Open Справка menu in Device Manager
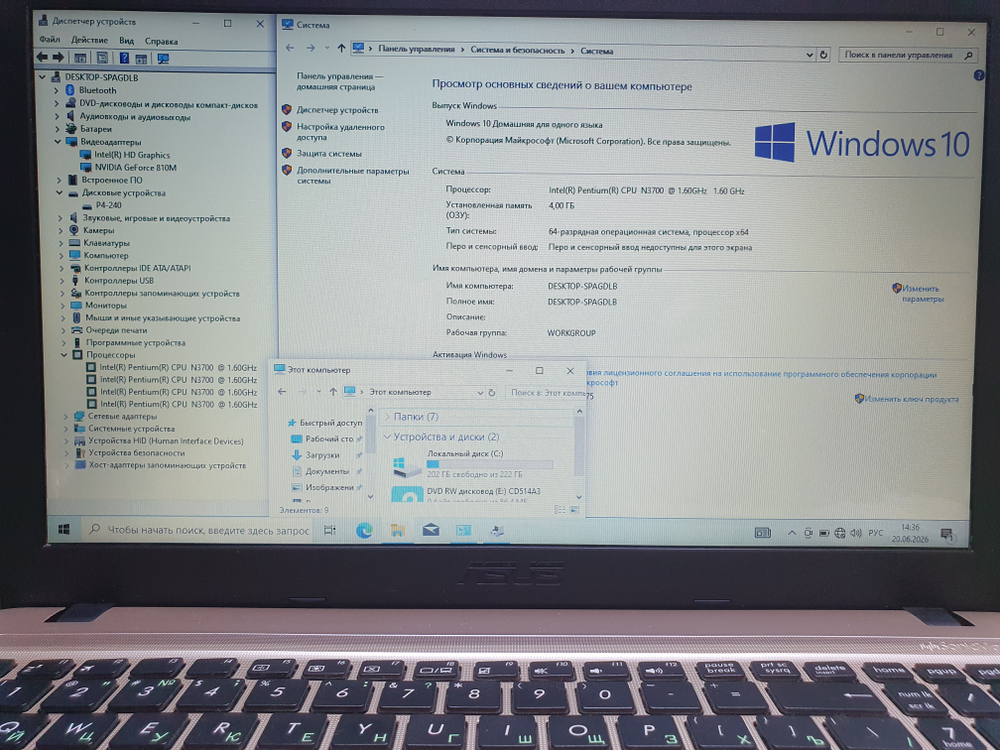 (161, 41)
